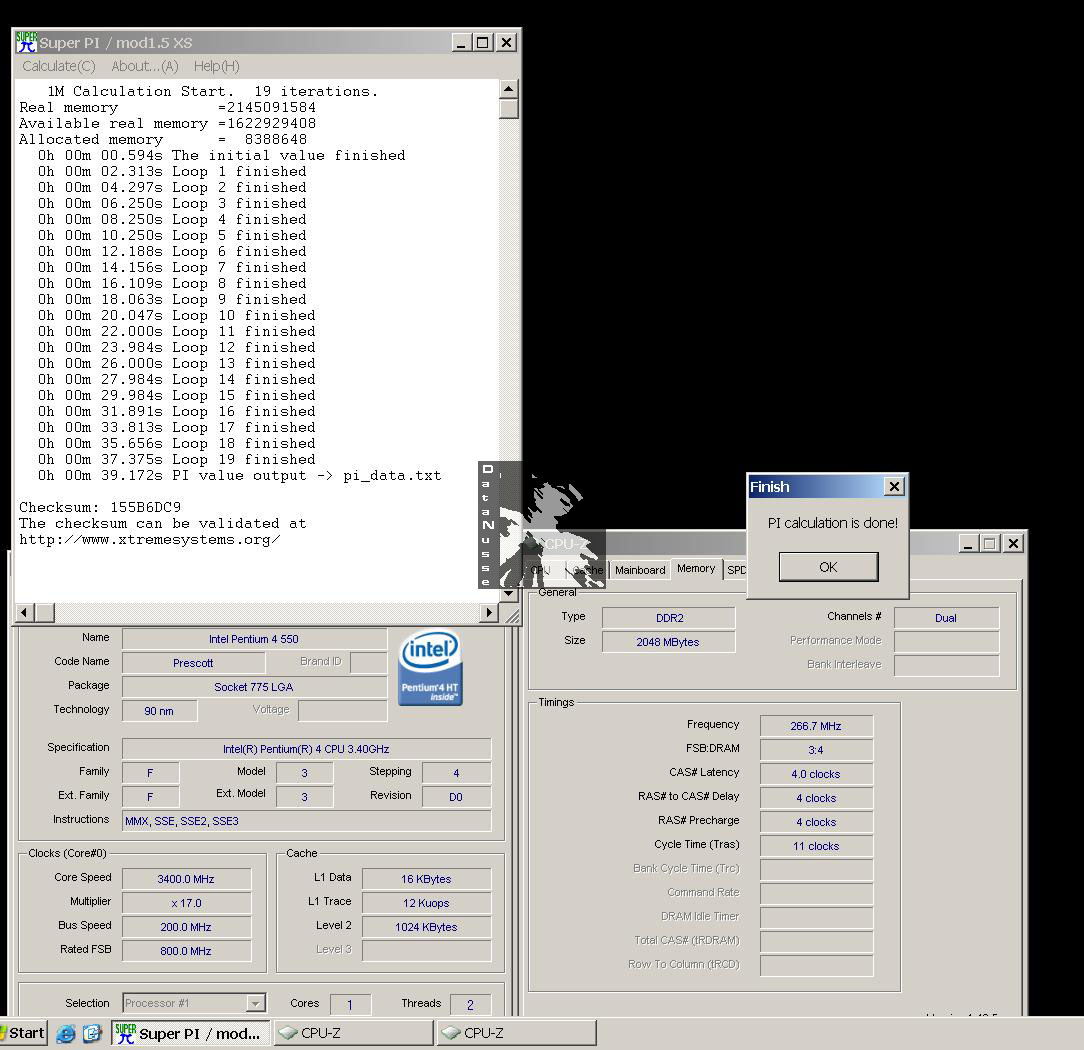Click the '12 Kuops' L1 Trace value

427,903
